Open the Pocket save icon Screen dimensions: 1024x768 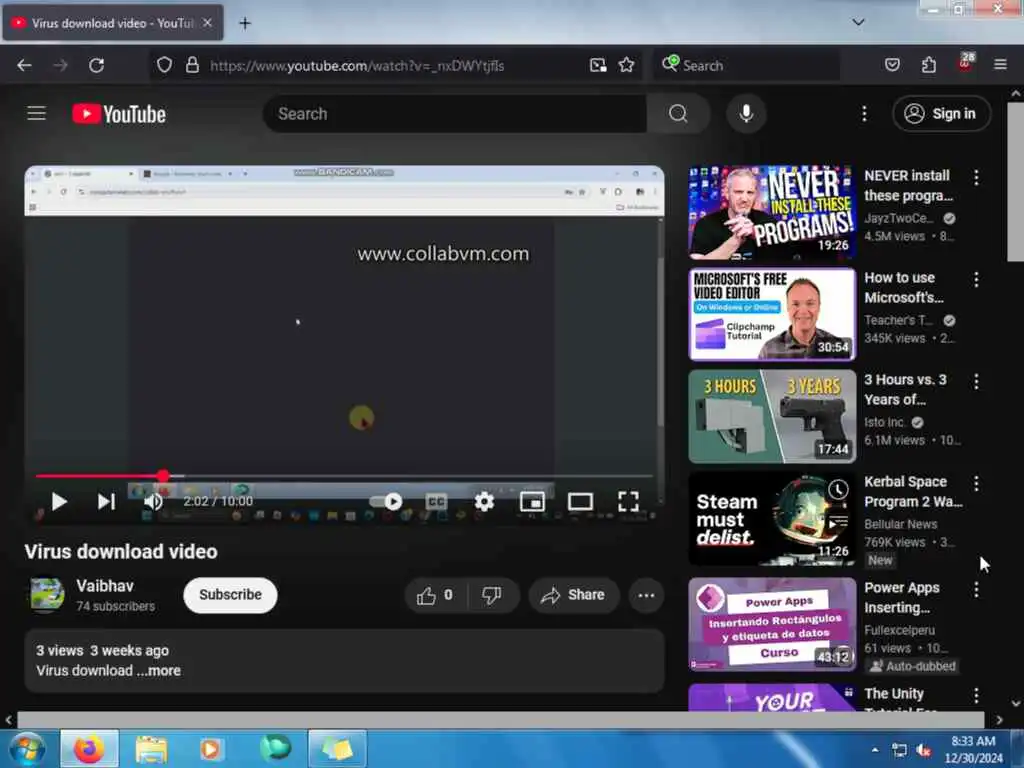892,65
